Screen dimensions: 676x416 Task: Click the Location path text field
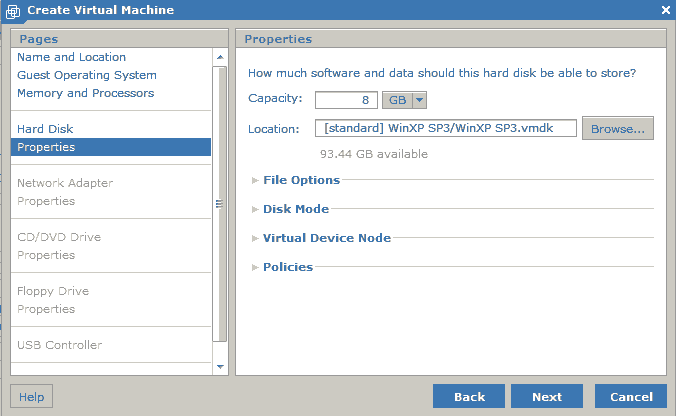(446, 128)
